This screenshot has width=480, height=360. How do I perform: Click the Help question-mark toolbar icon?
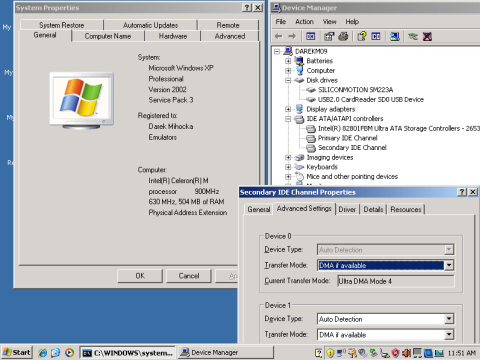[362, 36]
